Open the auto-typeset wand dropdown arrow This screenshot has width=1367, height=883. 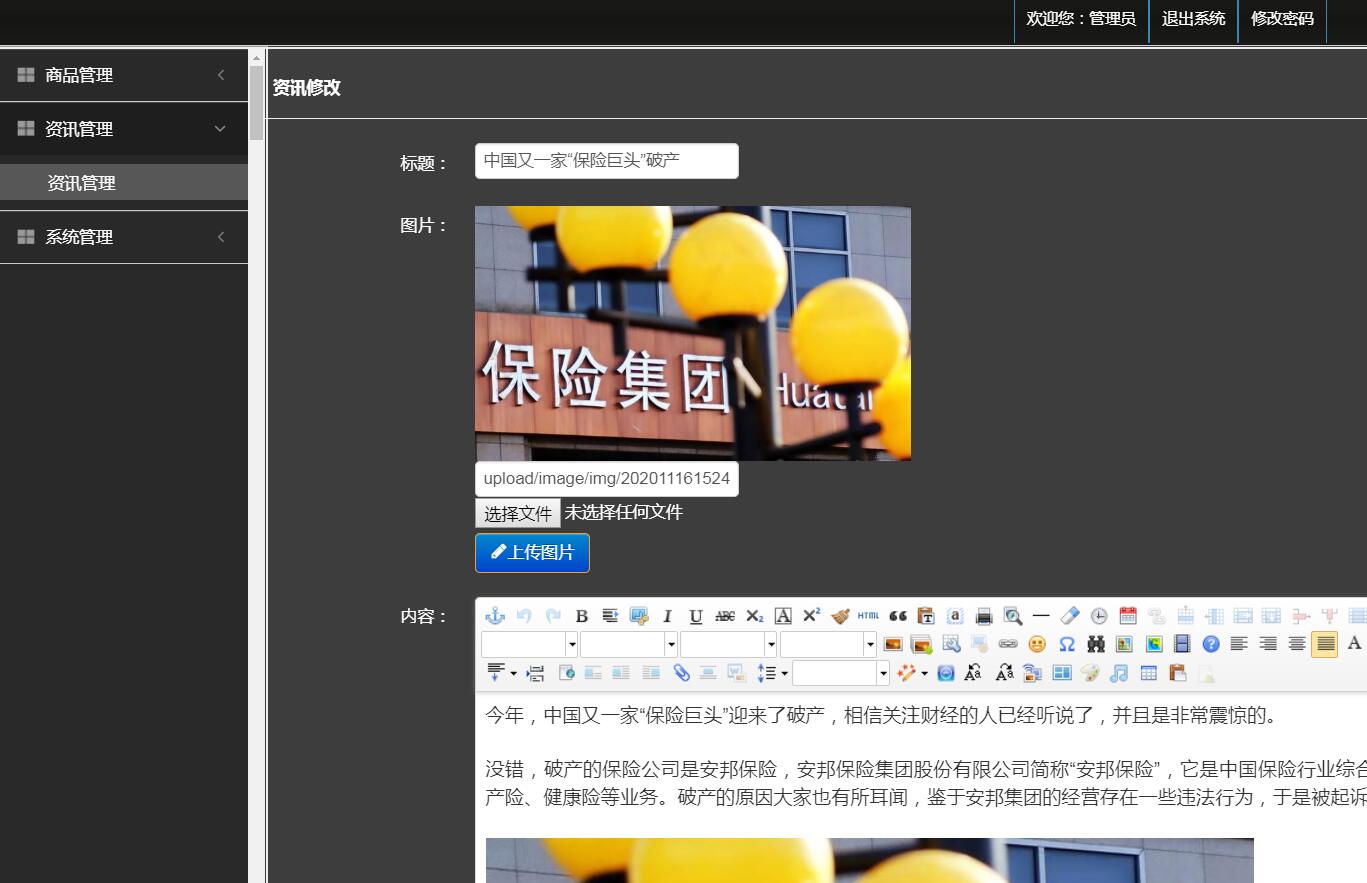(x=924, y=673)
